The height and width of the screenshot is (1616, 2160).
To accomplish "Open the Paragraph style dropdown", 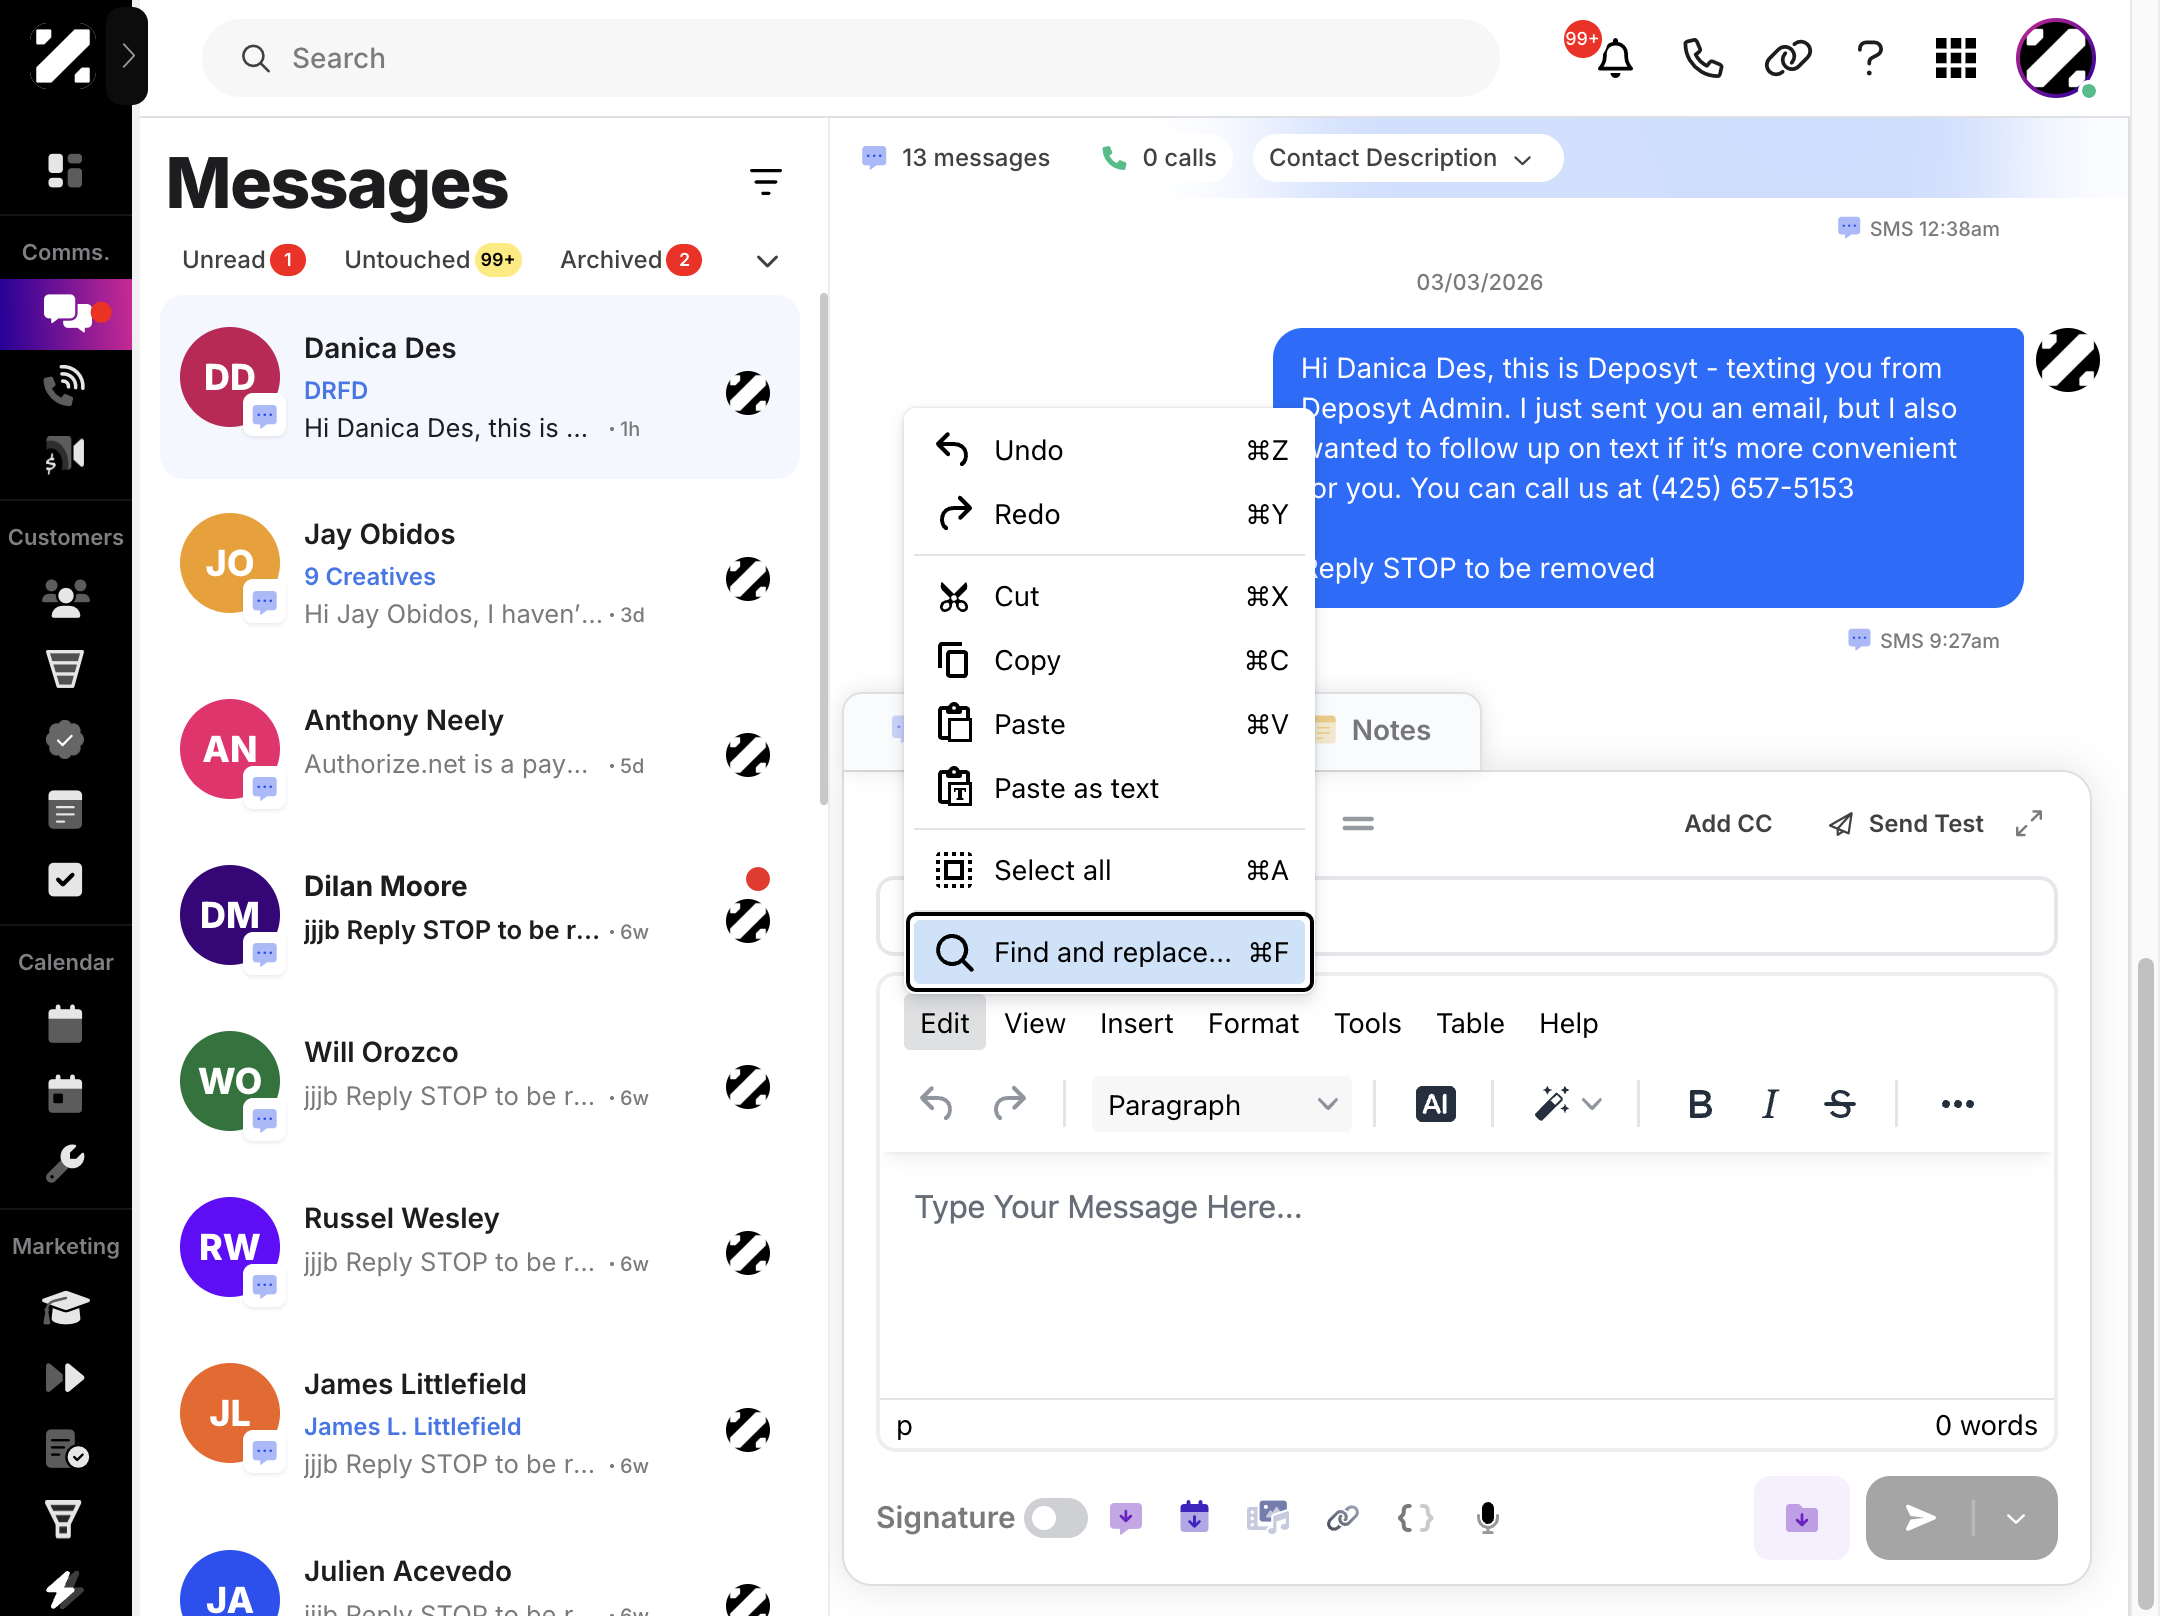I will [1221, 1104].
